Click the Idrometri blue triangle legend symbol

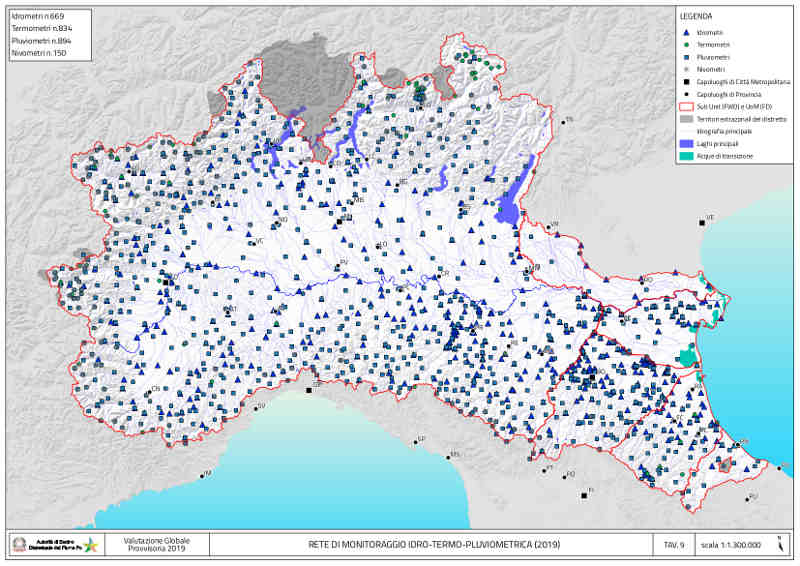[x=687, y=33]
